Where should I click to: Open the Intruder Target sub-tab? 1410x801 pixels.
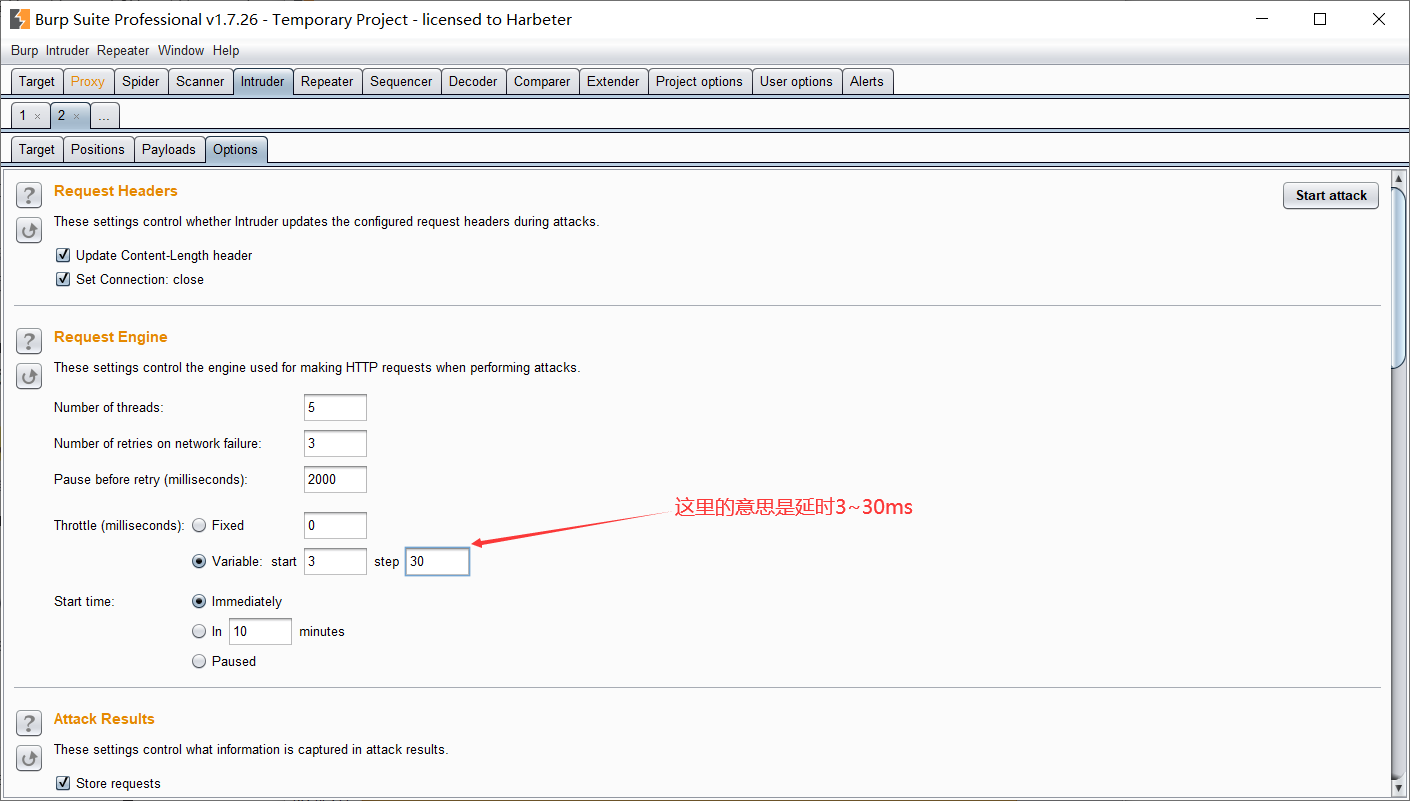(x=37, y=149)
